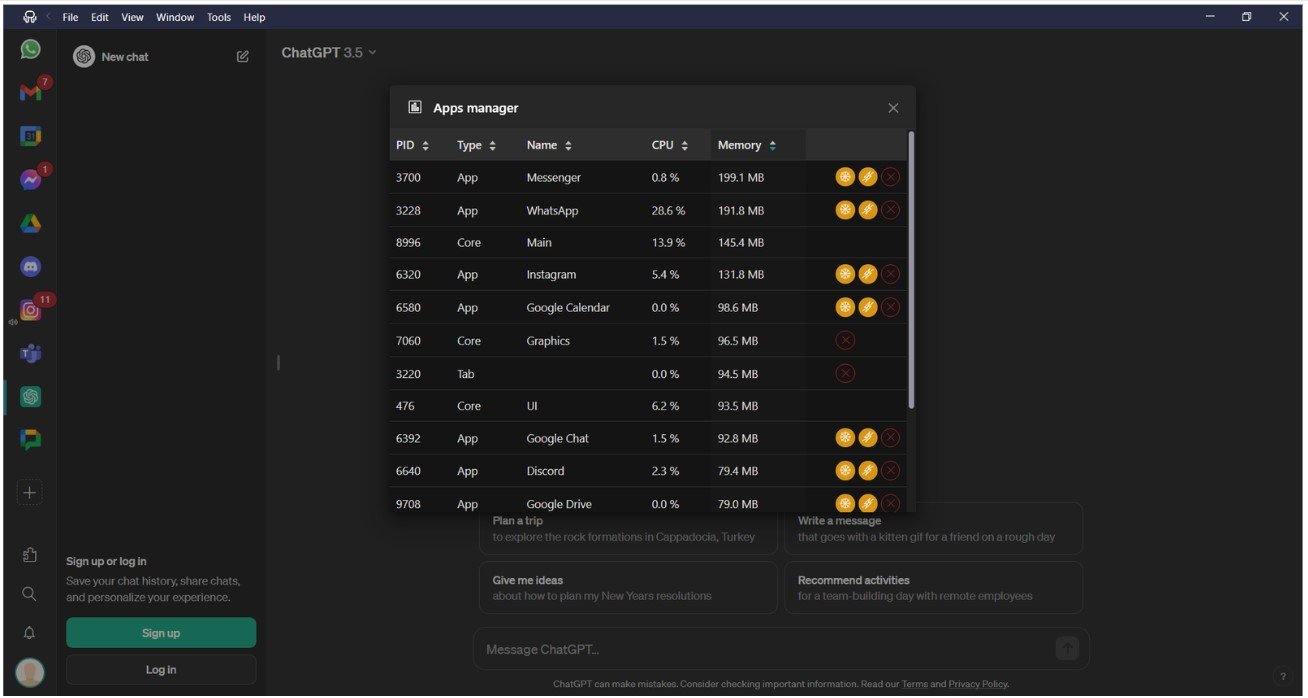Screen dimensions: 1308x698
Task: Click the Log in button
Action: click(x=161, y=670)
